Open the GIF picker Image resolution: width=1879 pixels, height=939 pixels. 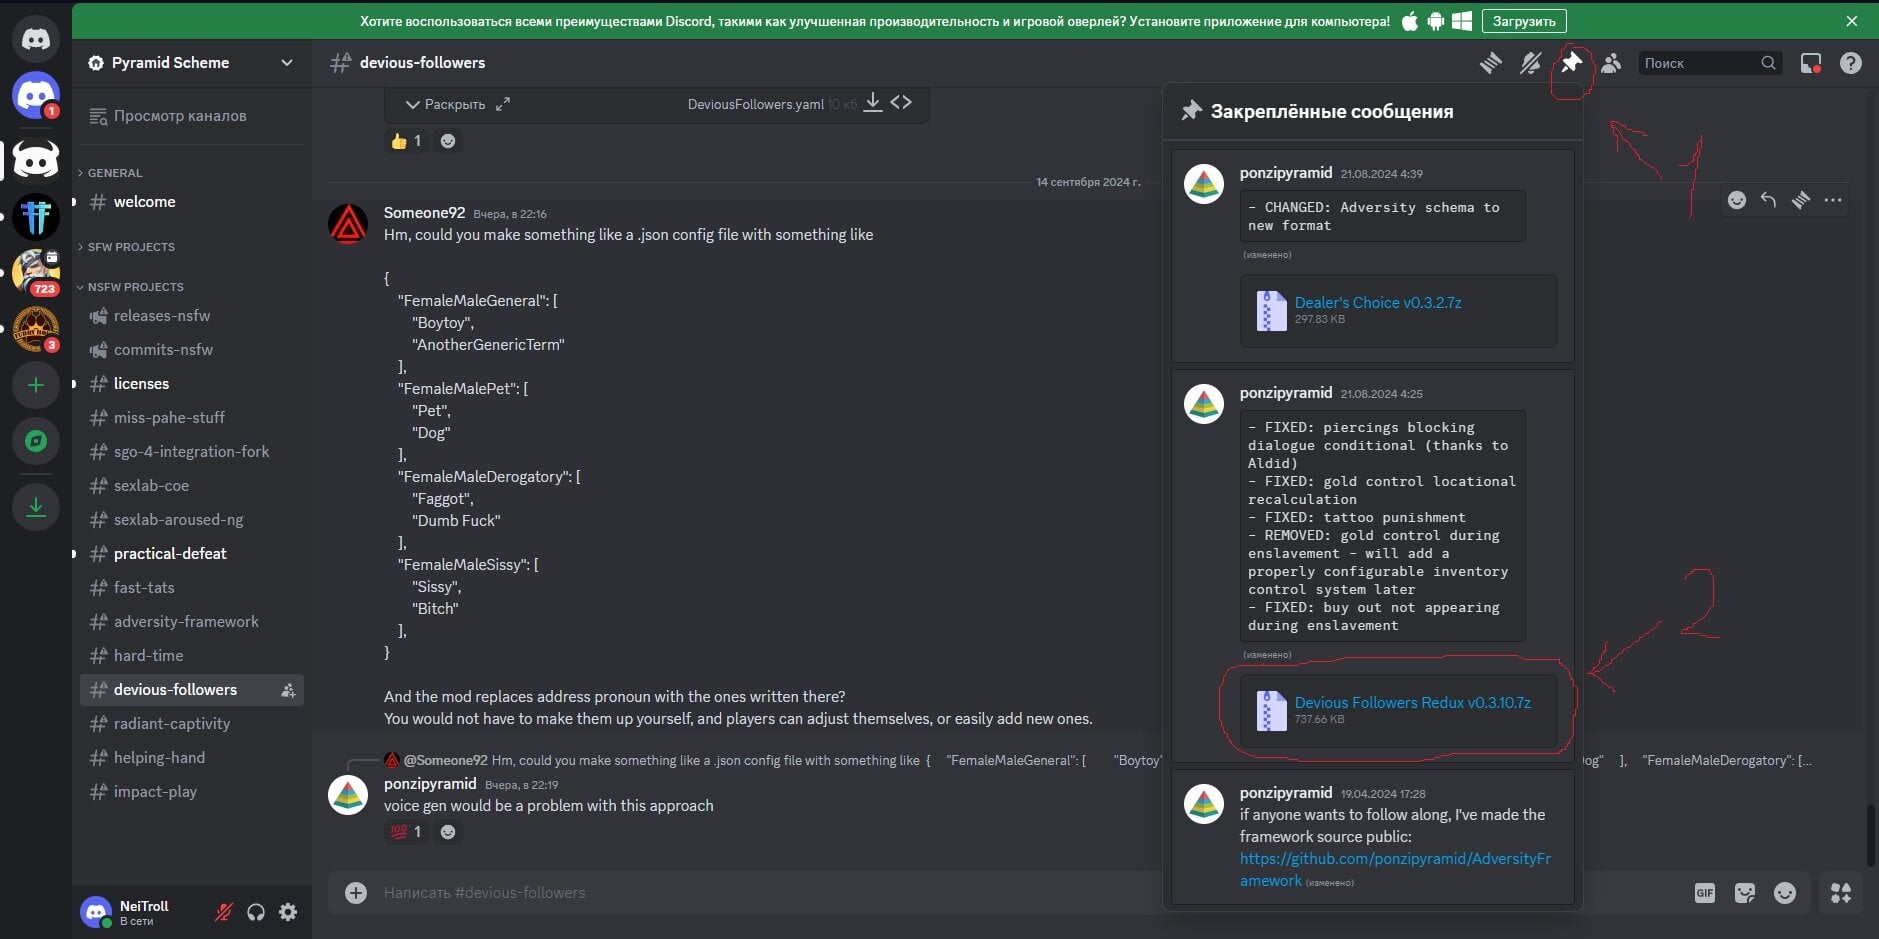[1704, 893]
